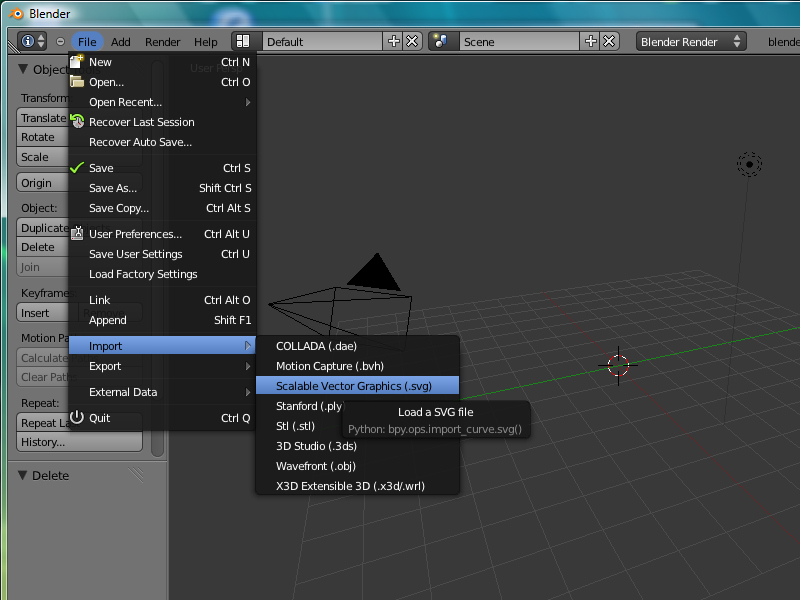800x600 pixels.
Task: Click the Blender logo in the title bar
Action: 16,13
